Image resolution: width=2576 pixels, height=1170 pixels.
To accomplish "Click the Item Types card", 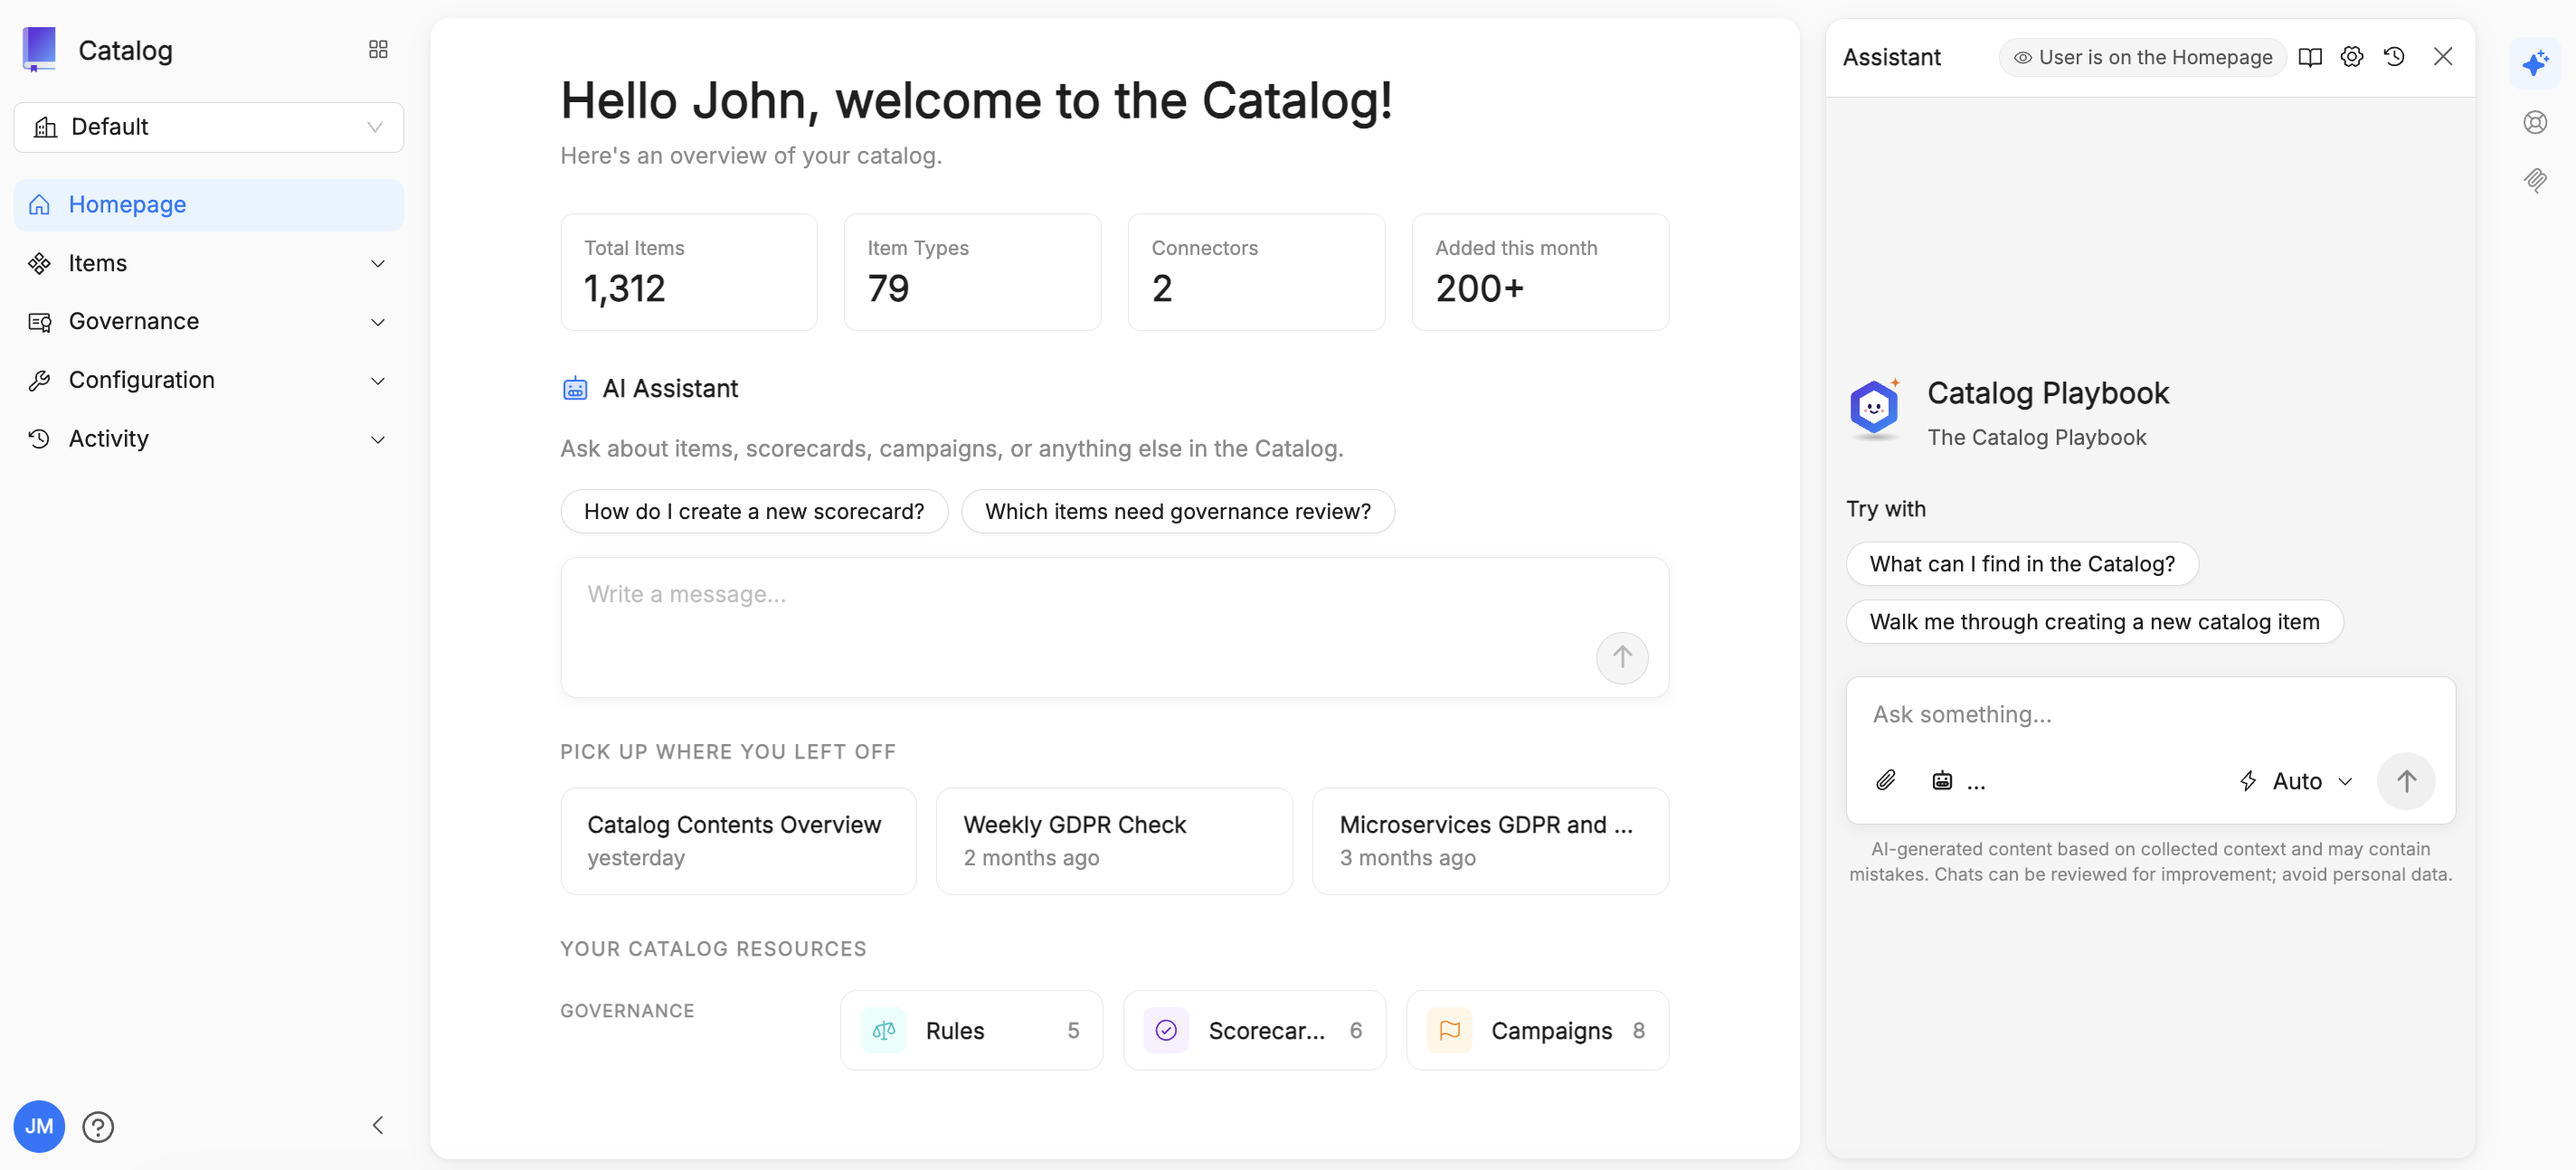I will point(972,272).
